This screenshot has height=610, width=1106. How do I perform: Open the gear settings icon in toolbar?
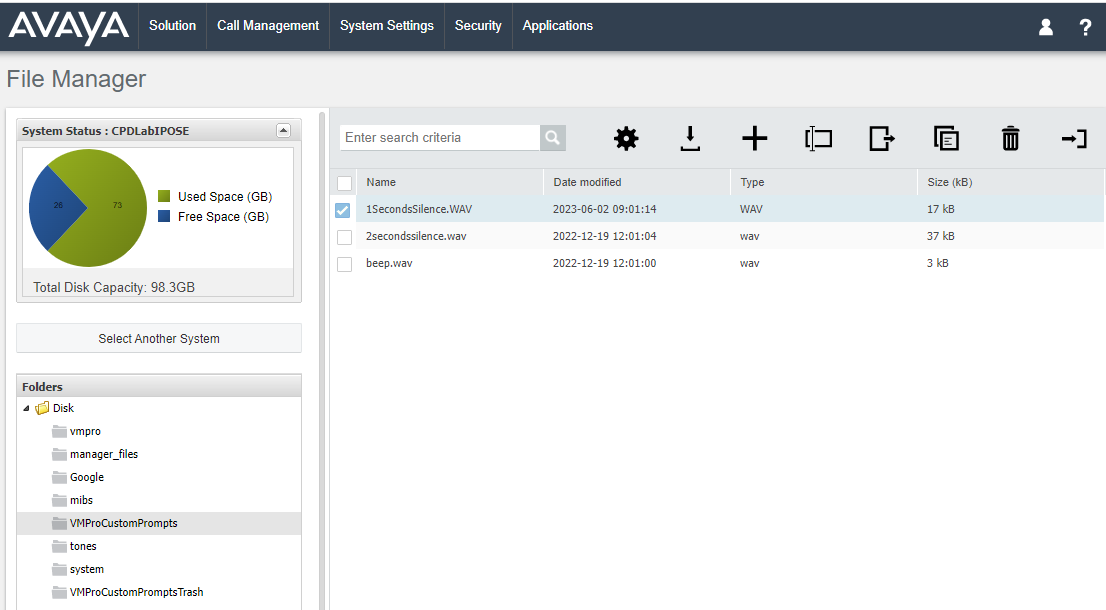click(x=626, y=138)
